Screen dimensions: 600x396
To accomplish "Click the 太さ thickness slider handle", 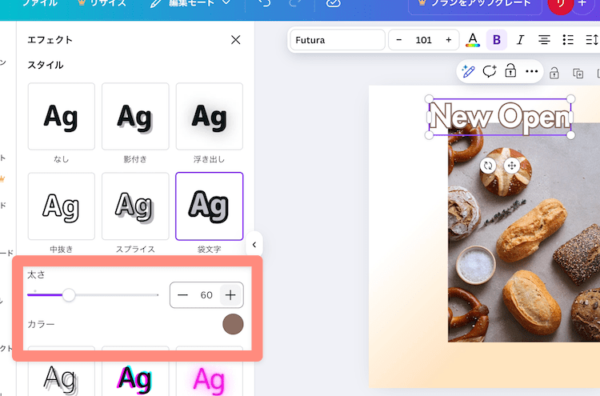I will [69, 295].
